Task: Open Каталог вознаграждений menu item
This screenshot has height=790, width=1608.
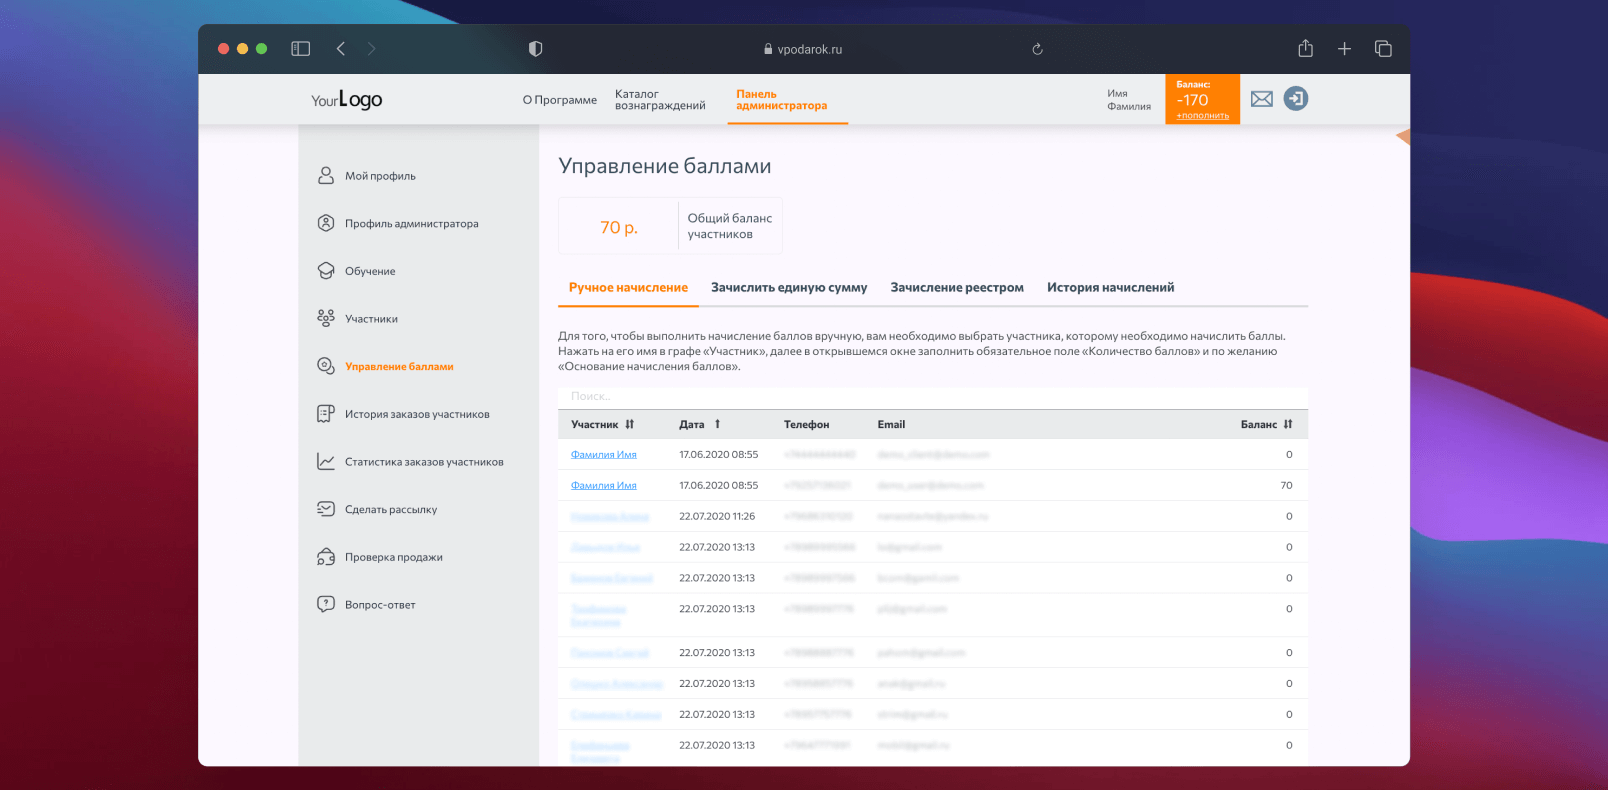Action: [660, 100]
